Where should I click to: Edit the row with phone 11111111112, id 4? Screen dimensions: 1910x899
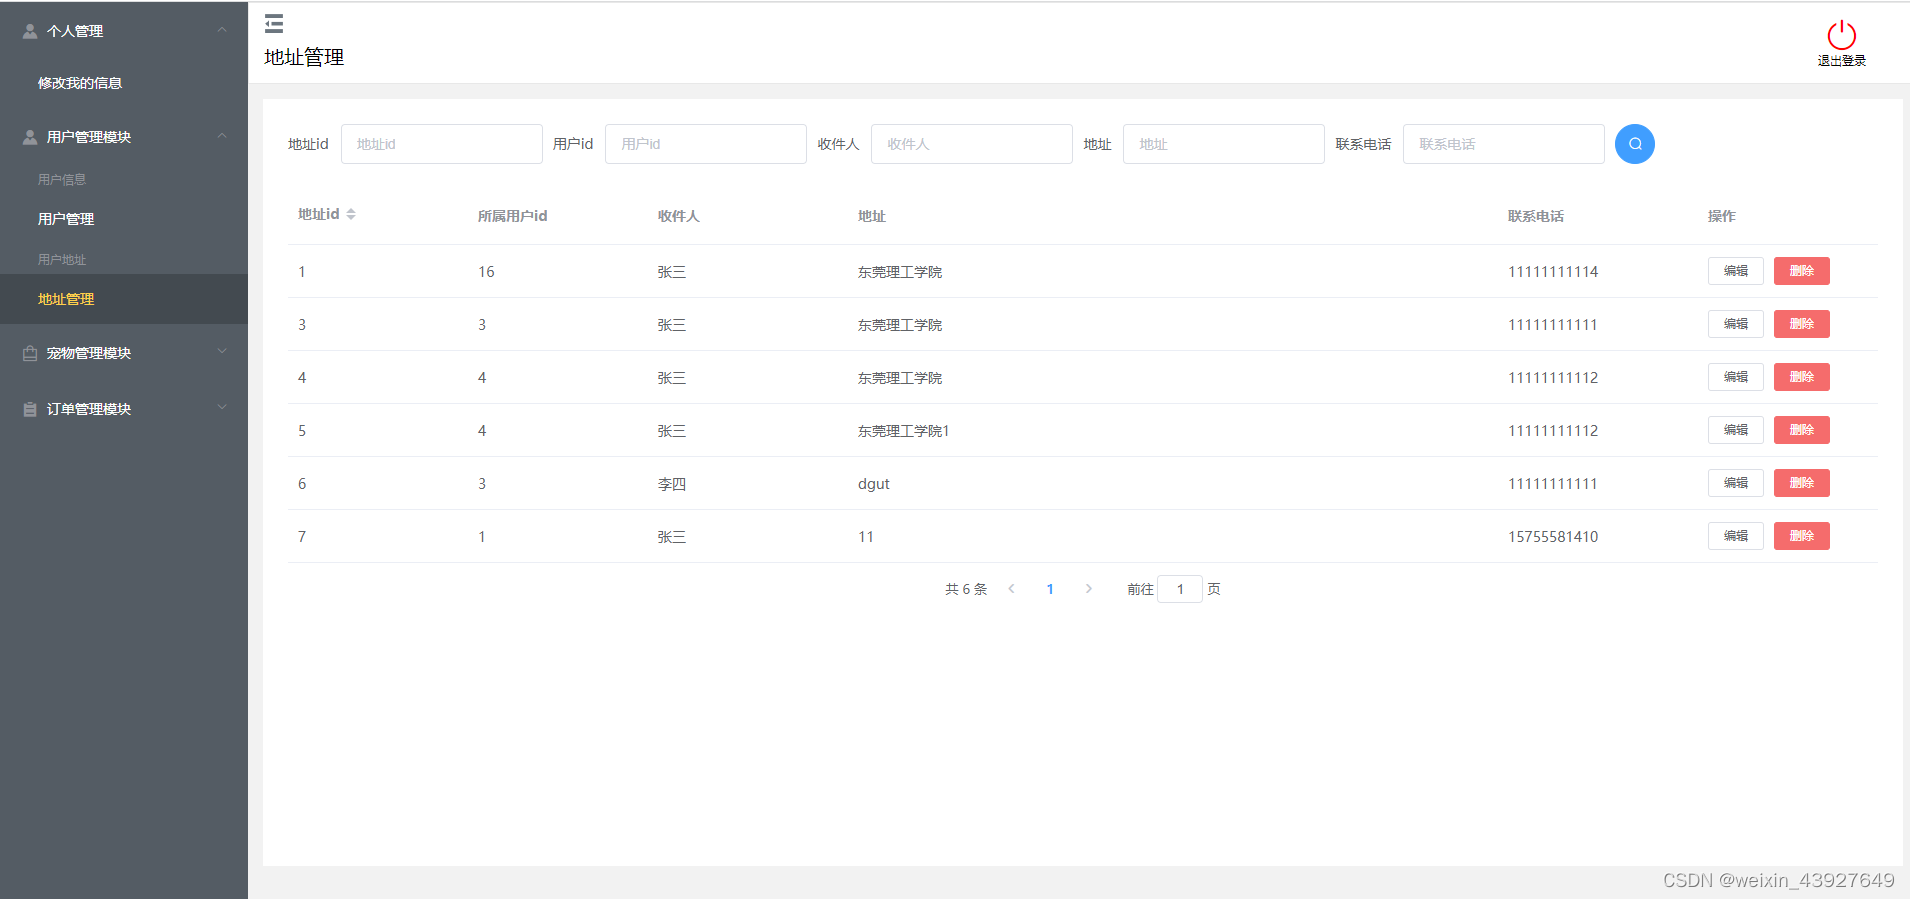(x=1736, y=377)
